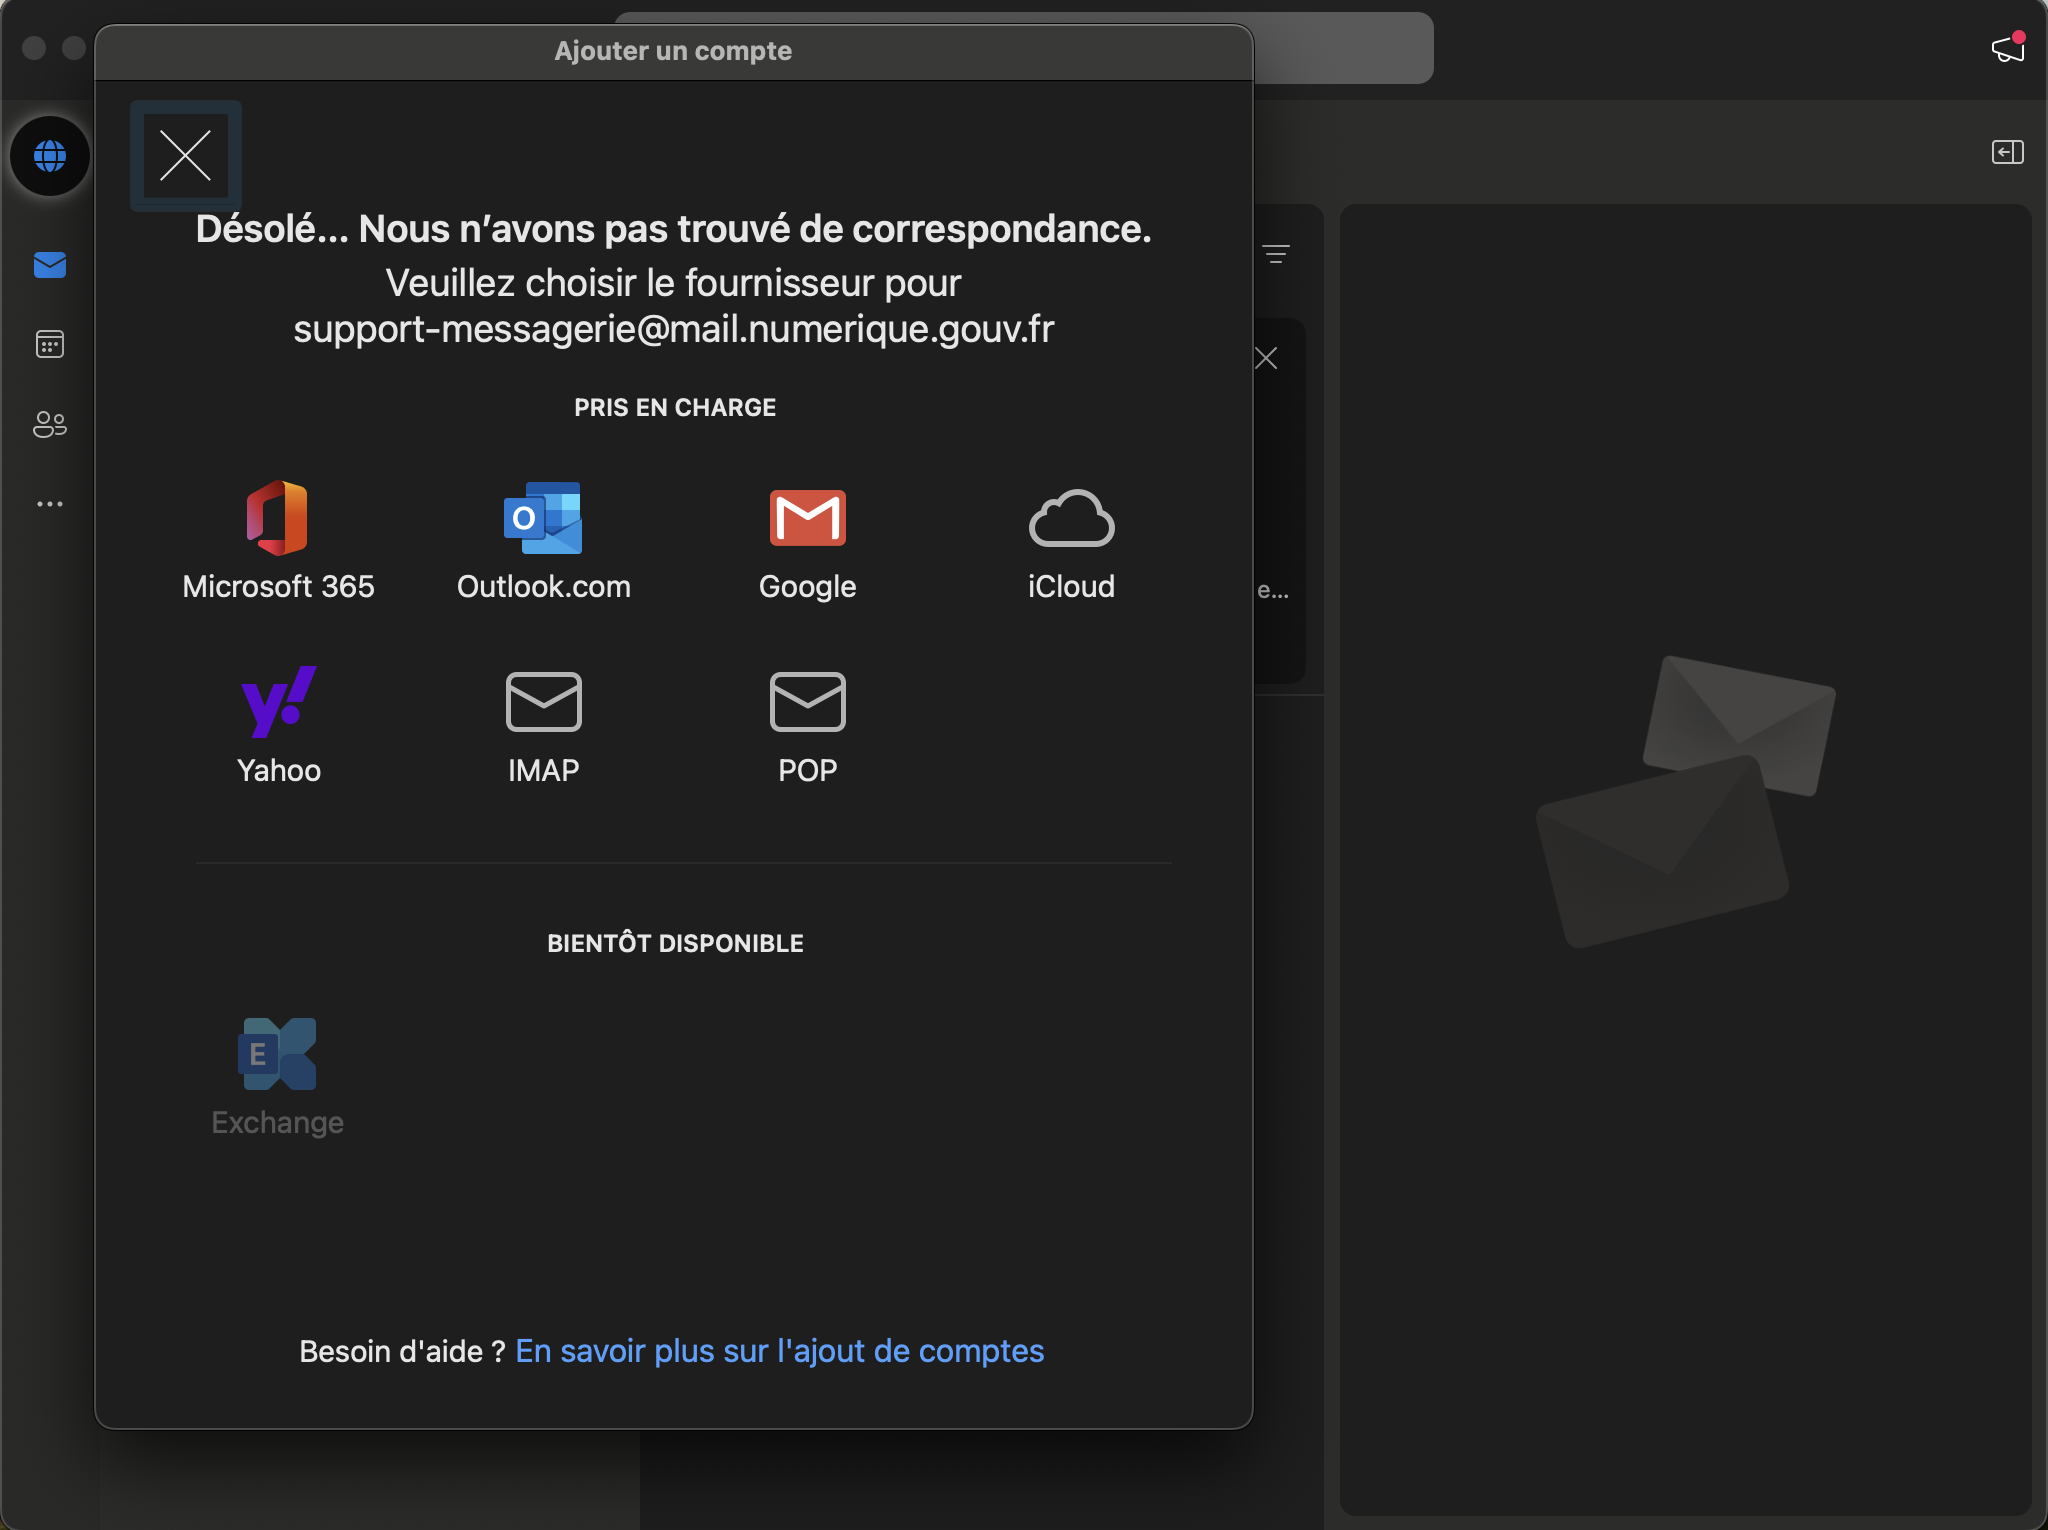
Task: Open the message list filter icon
Action: (x=1276, y=254)
